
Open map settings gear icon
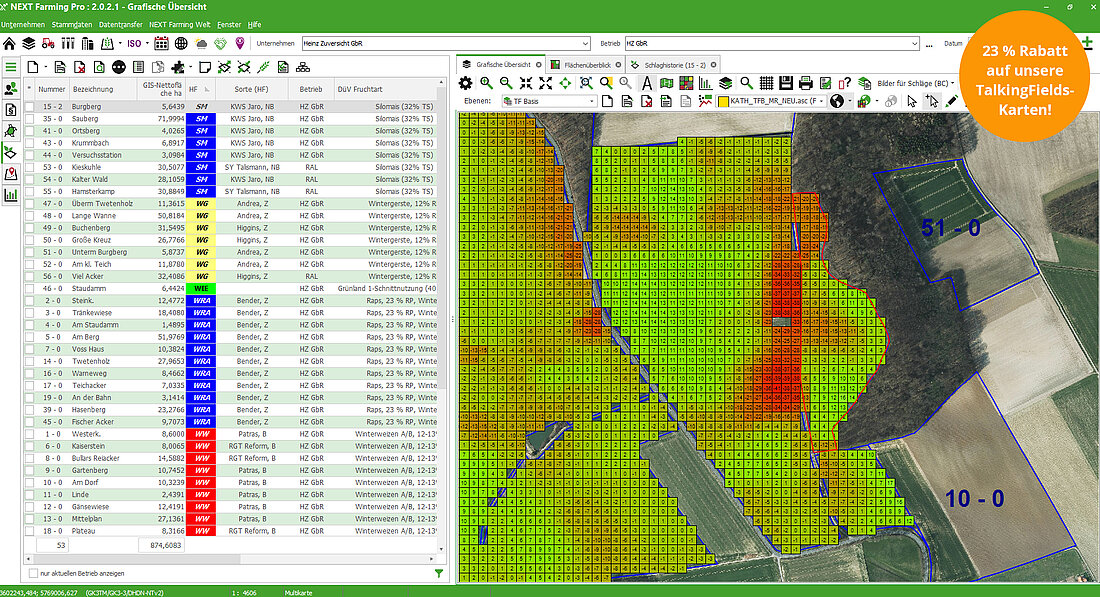click(465, 83)
